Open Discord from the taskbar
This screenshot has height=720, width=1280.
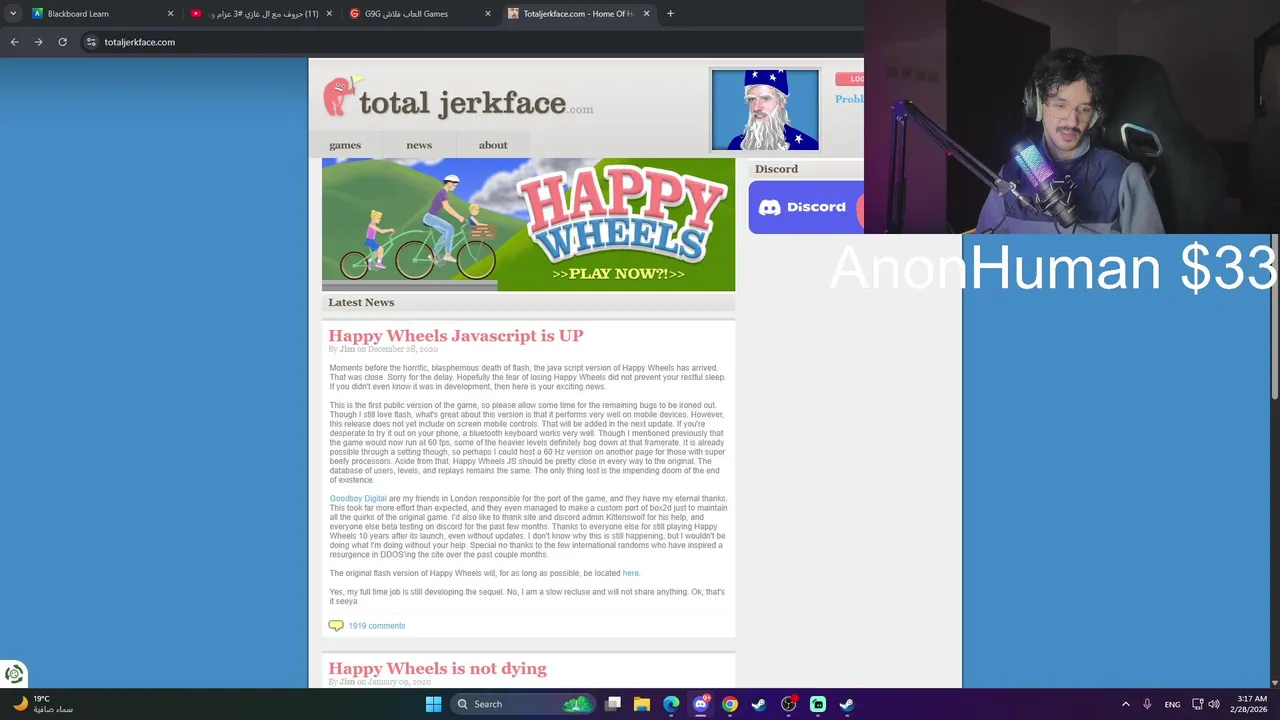tap(700, 704)
